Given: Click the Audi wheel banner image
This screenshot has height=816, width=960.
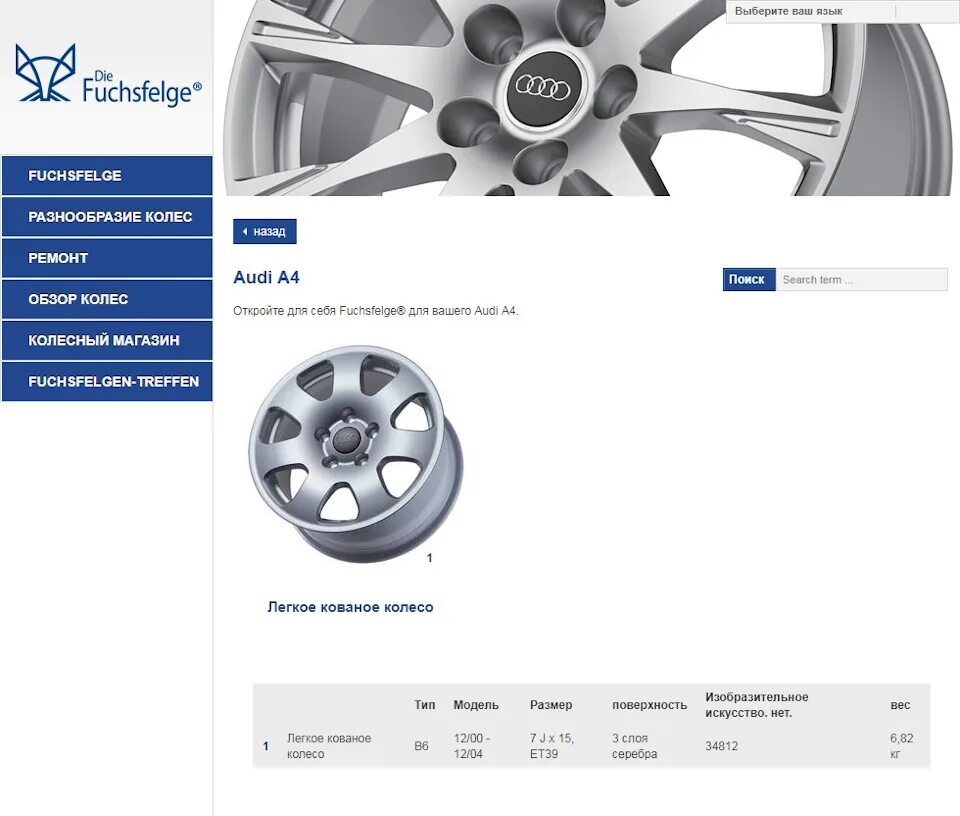Looking at the screenshot, I should [x=588, y=98].
